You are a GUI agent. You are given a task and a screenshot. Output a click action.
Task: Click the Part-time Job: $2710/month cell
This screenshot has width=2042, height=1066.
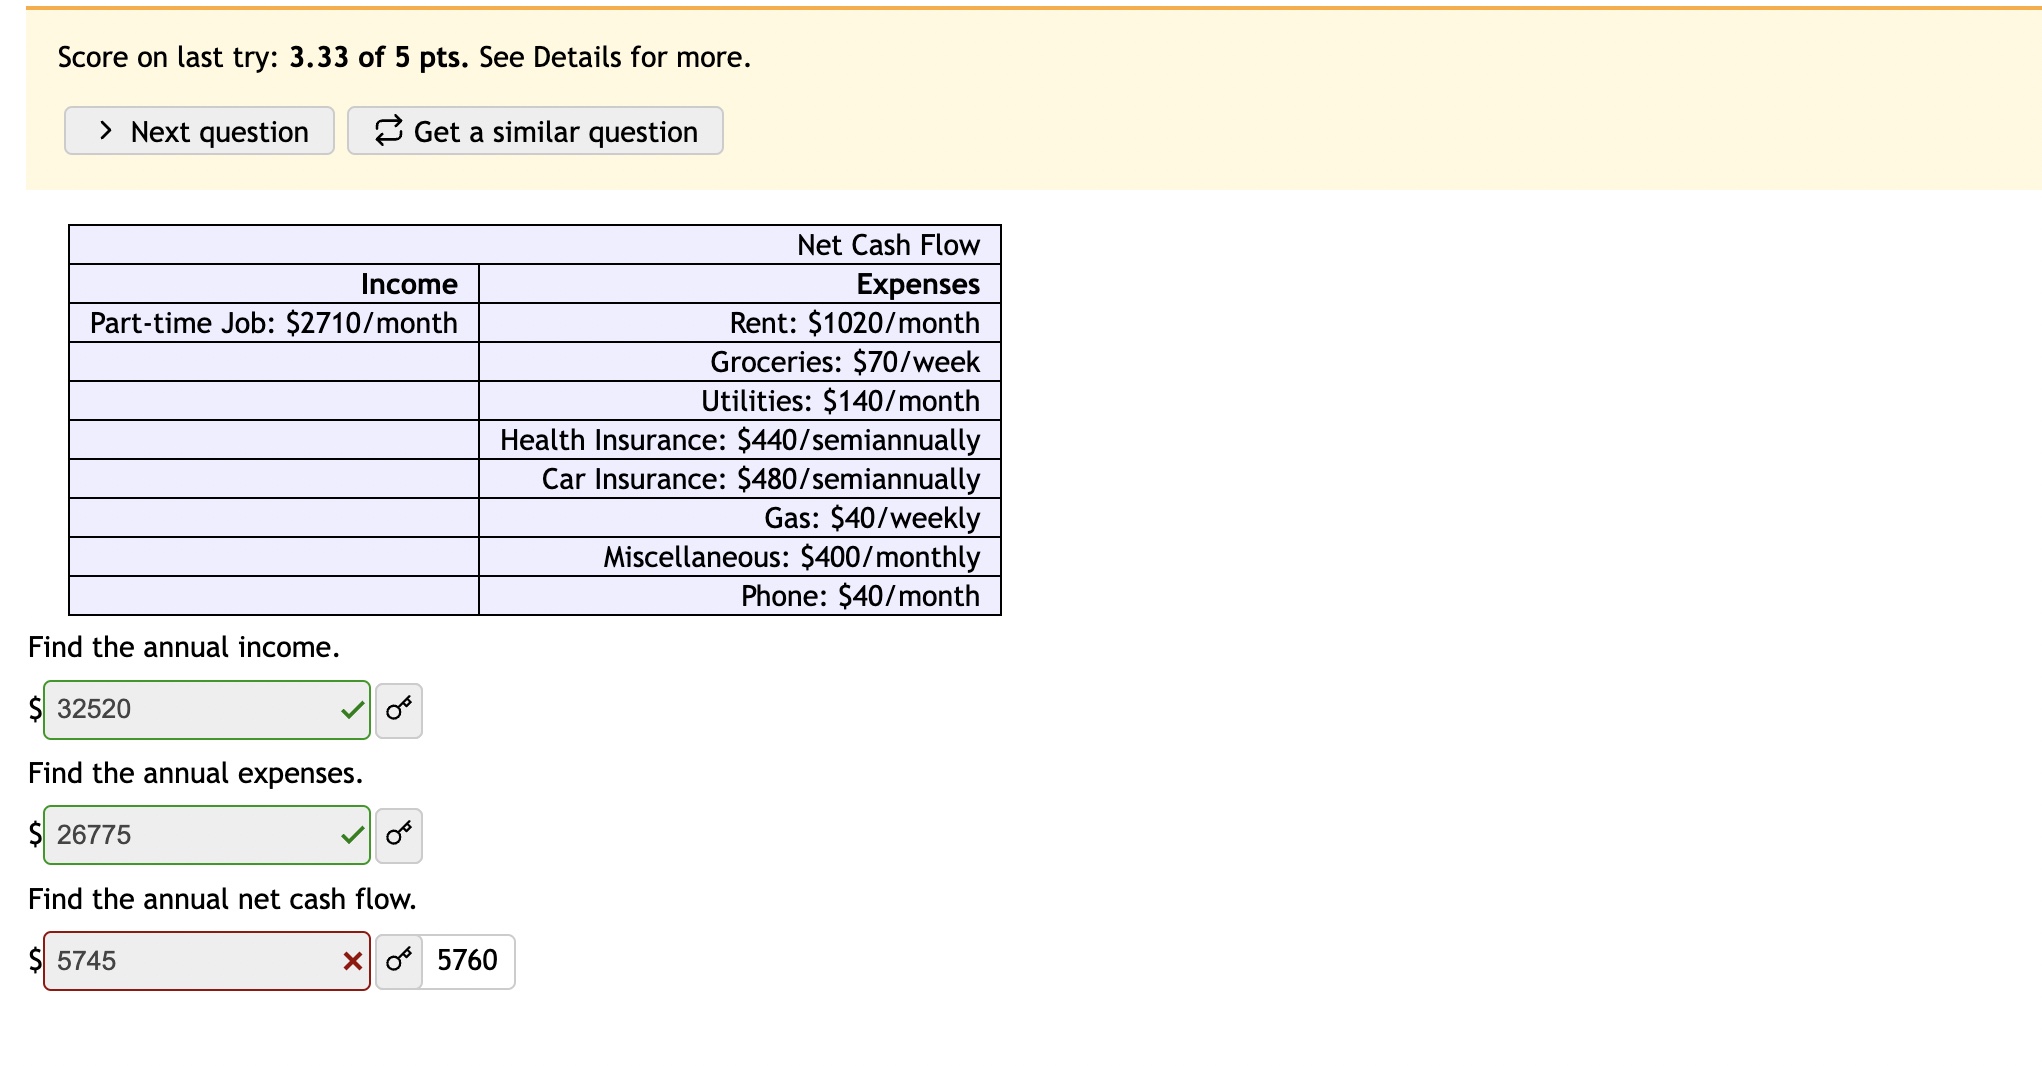click(x=274, y=323)
